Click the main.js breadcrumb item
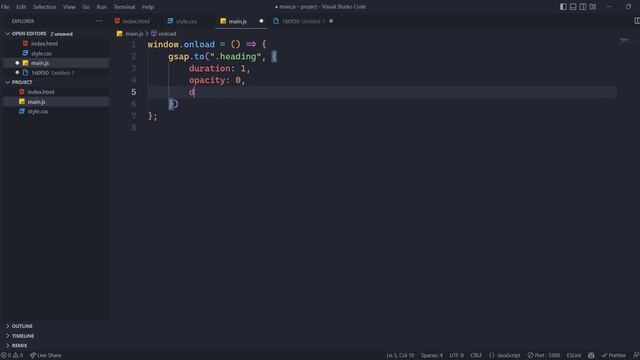 134,33
